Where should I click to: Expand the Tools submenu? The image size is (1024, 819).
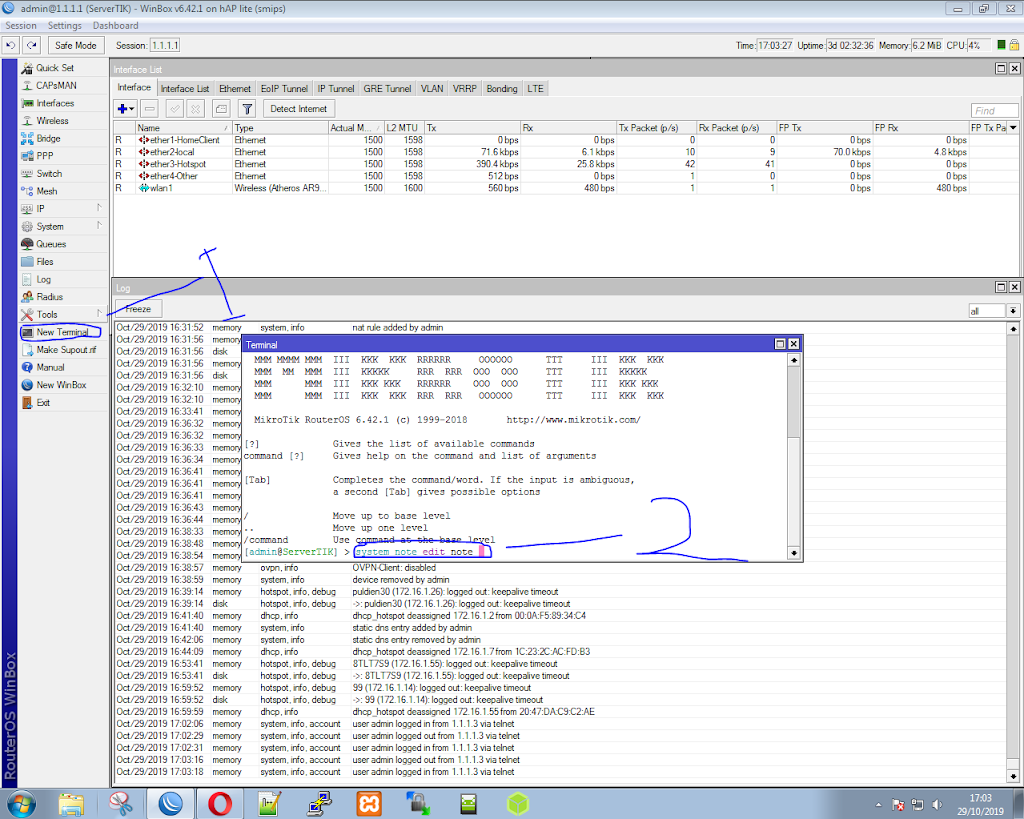click(63, 315)
